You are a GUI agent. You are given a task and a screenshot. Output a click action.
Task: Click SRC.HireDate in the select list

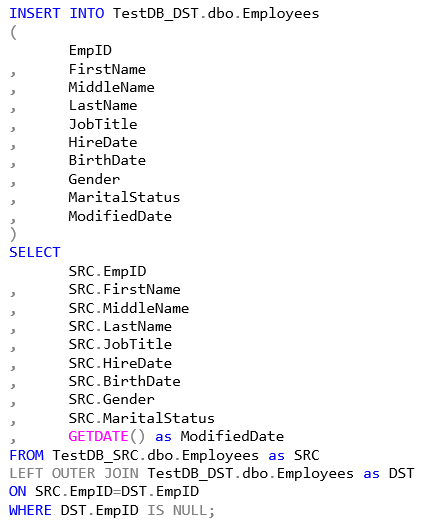[x=120, y=363]
